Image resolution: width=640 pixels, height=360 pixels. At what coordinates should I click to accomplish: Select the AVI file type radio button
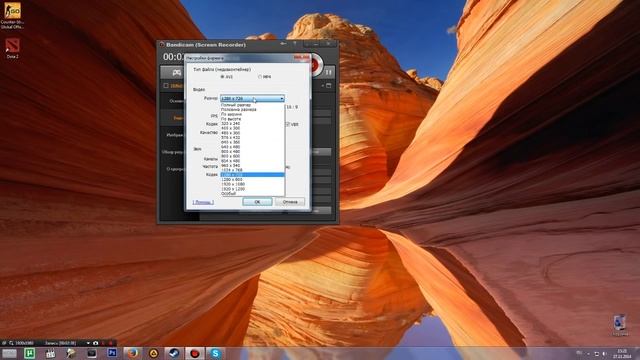click(222, 77)
